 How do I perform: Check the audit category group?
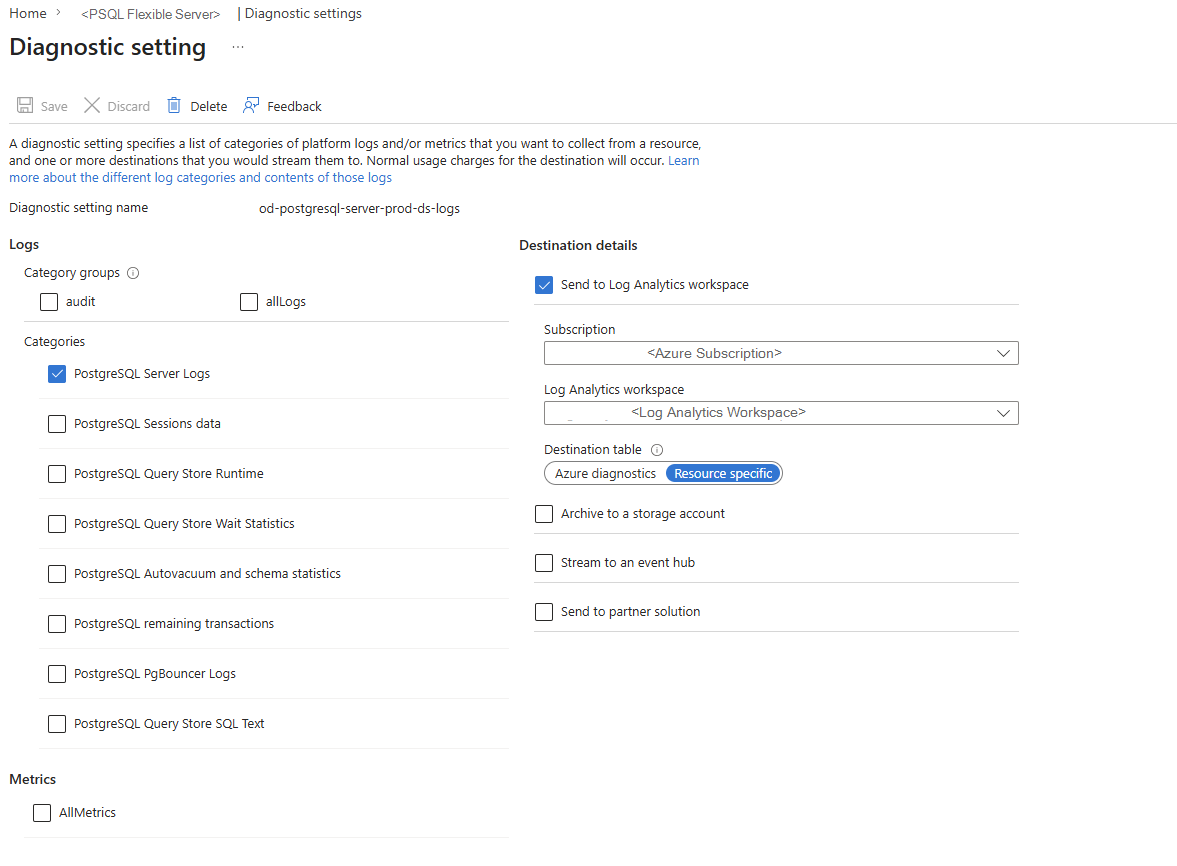(49, 302)
